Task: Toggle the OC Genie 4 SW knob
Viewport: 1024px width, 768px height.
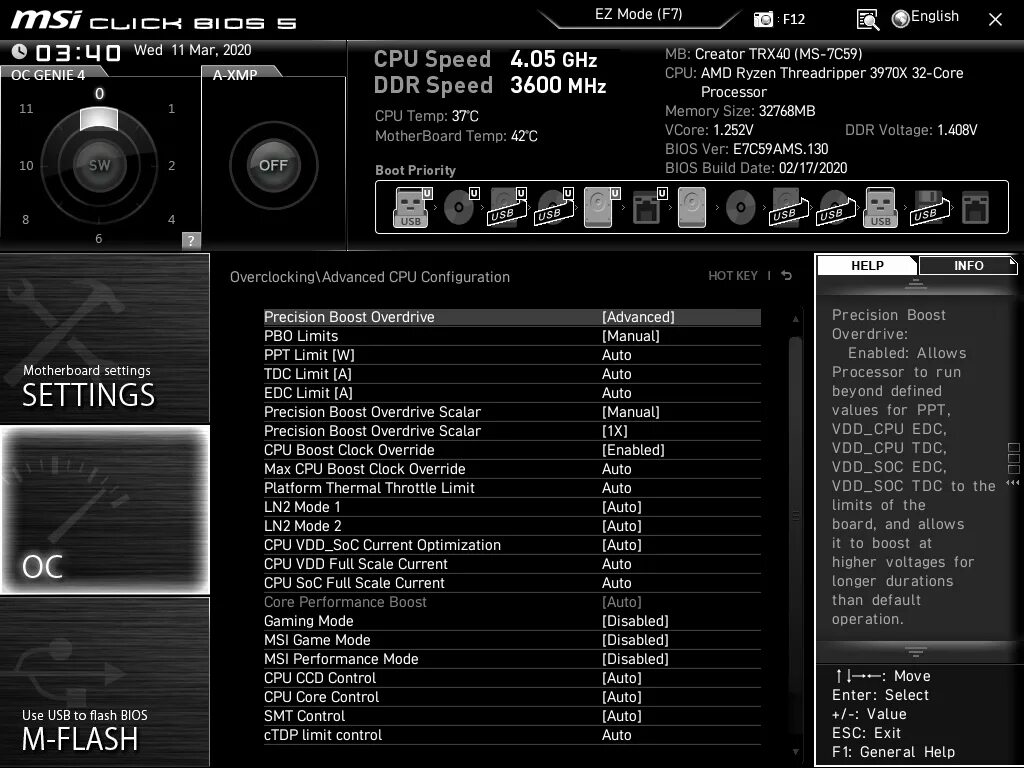Action: click(x=99, y=165)
